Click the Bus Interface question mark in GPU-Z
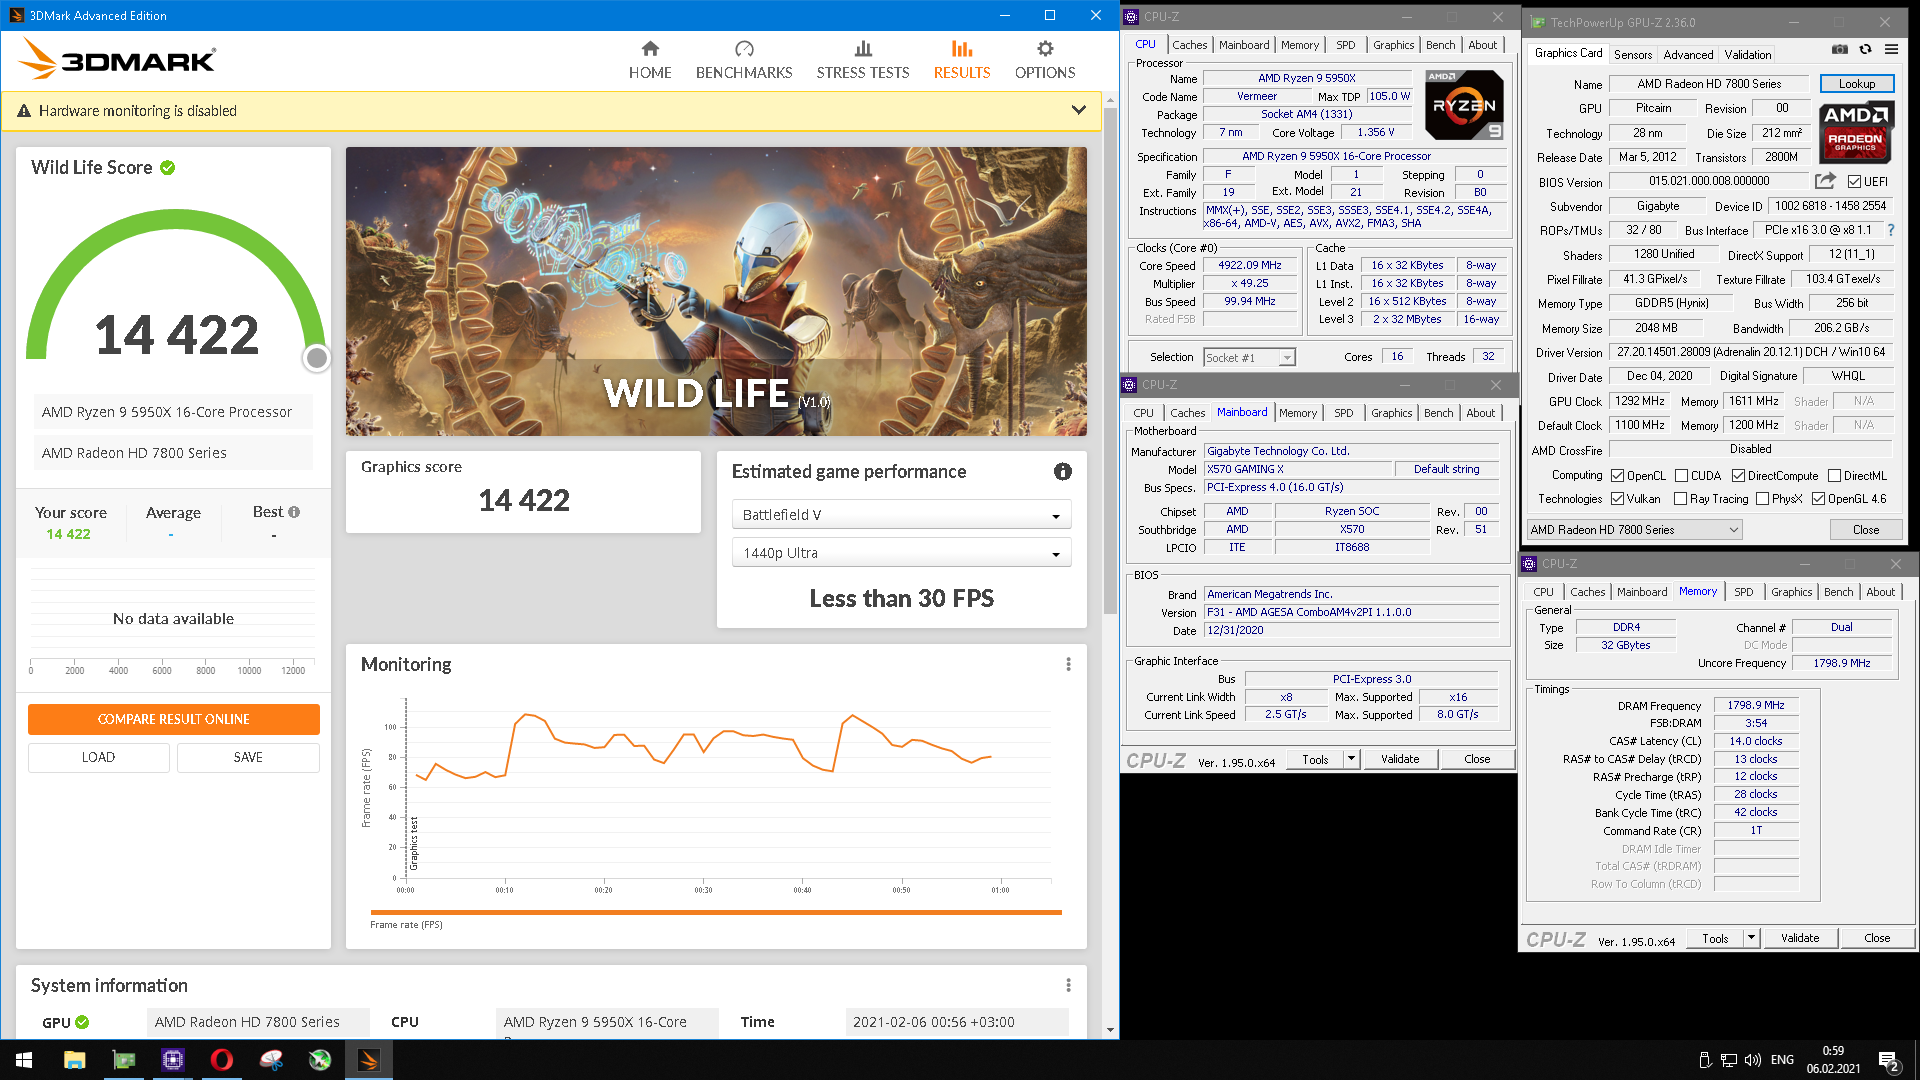1920x1080 pixels. click(1890, 230)
